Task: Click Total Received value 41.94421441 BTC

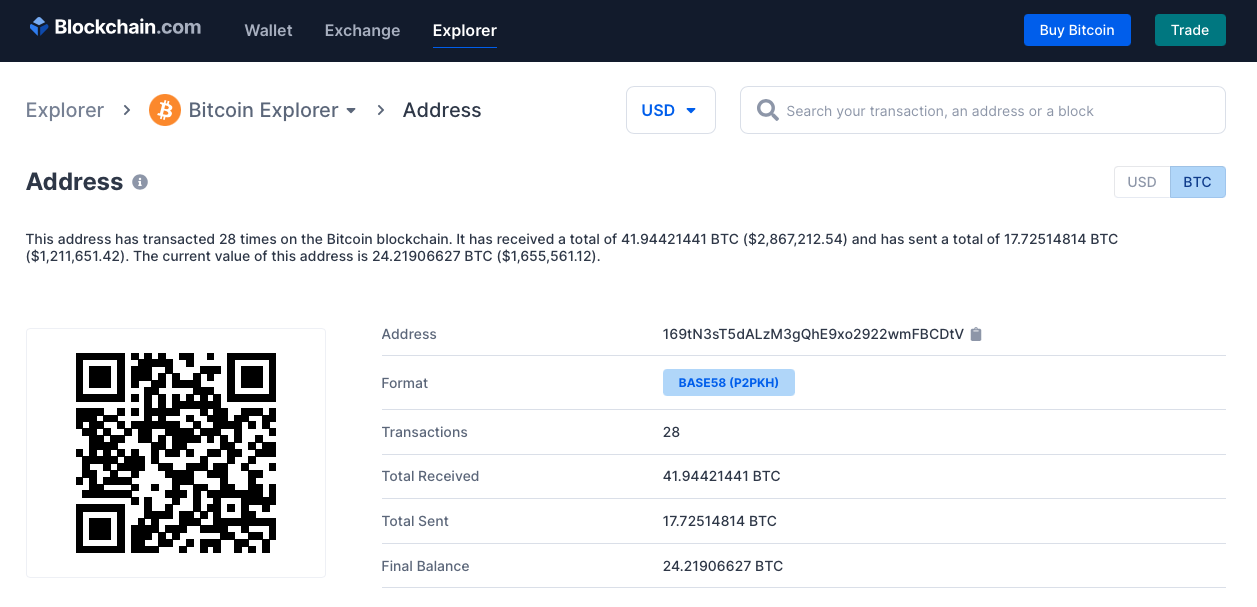Action: [722, 476]
